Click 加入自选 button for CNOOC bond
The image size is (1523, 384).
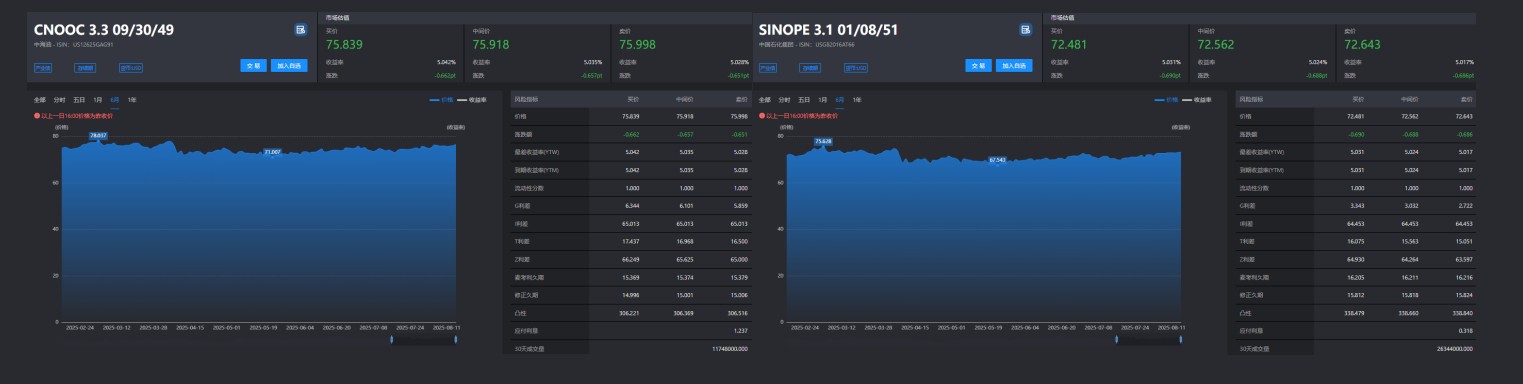(x=289, y=66)
